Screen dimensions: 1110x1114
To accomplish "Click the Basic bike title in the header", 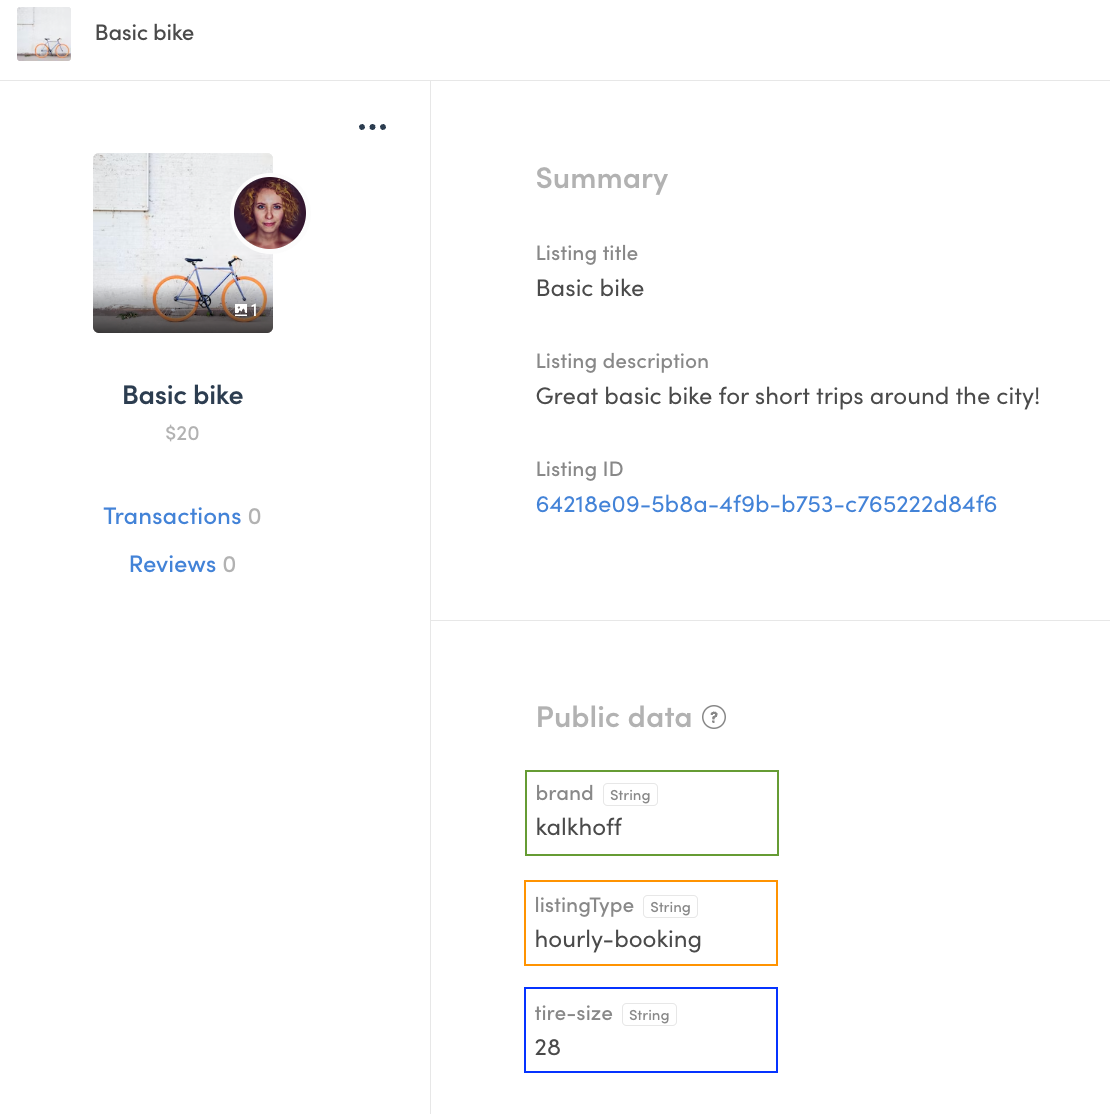I will (x=144, y=32).
